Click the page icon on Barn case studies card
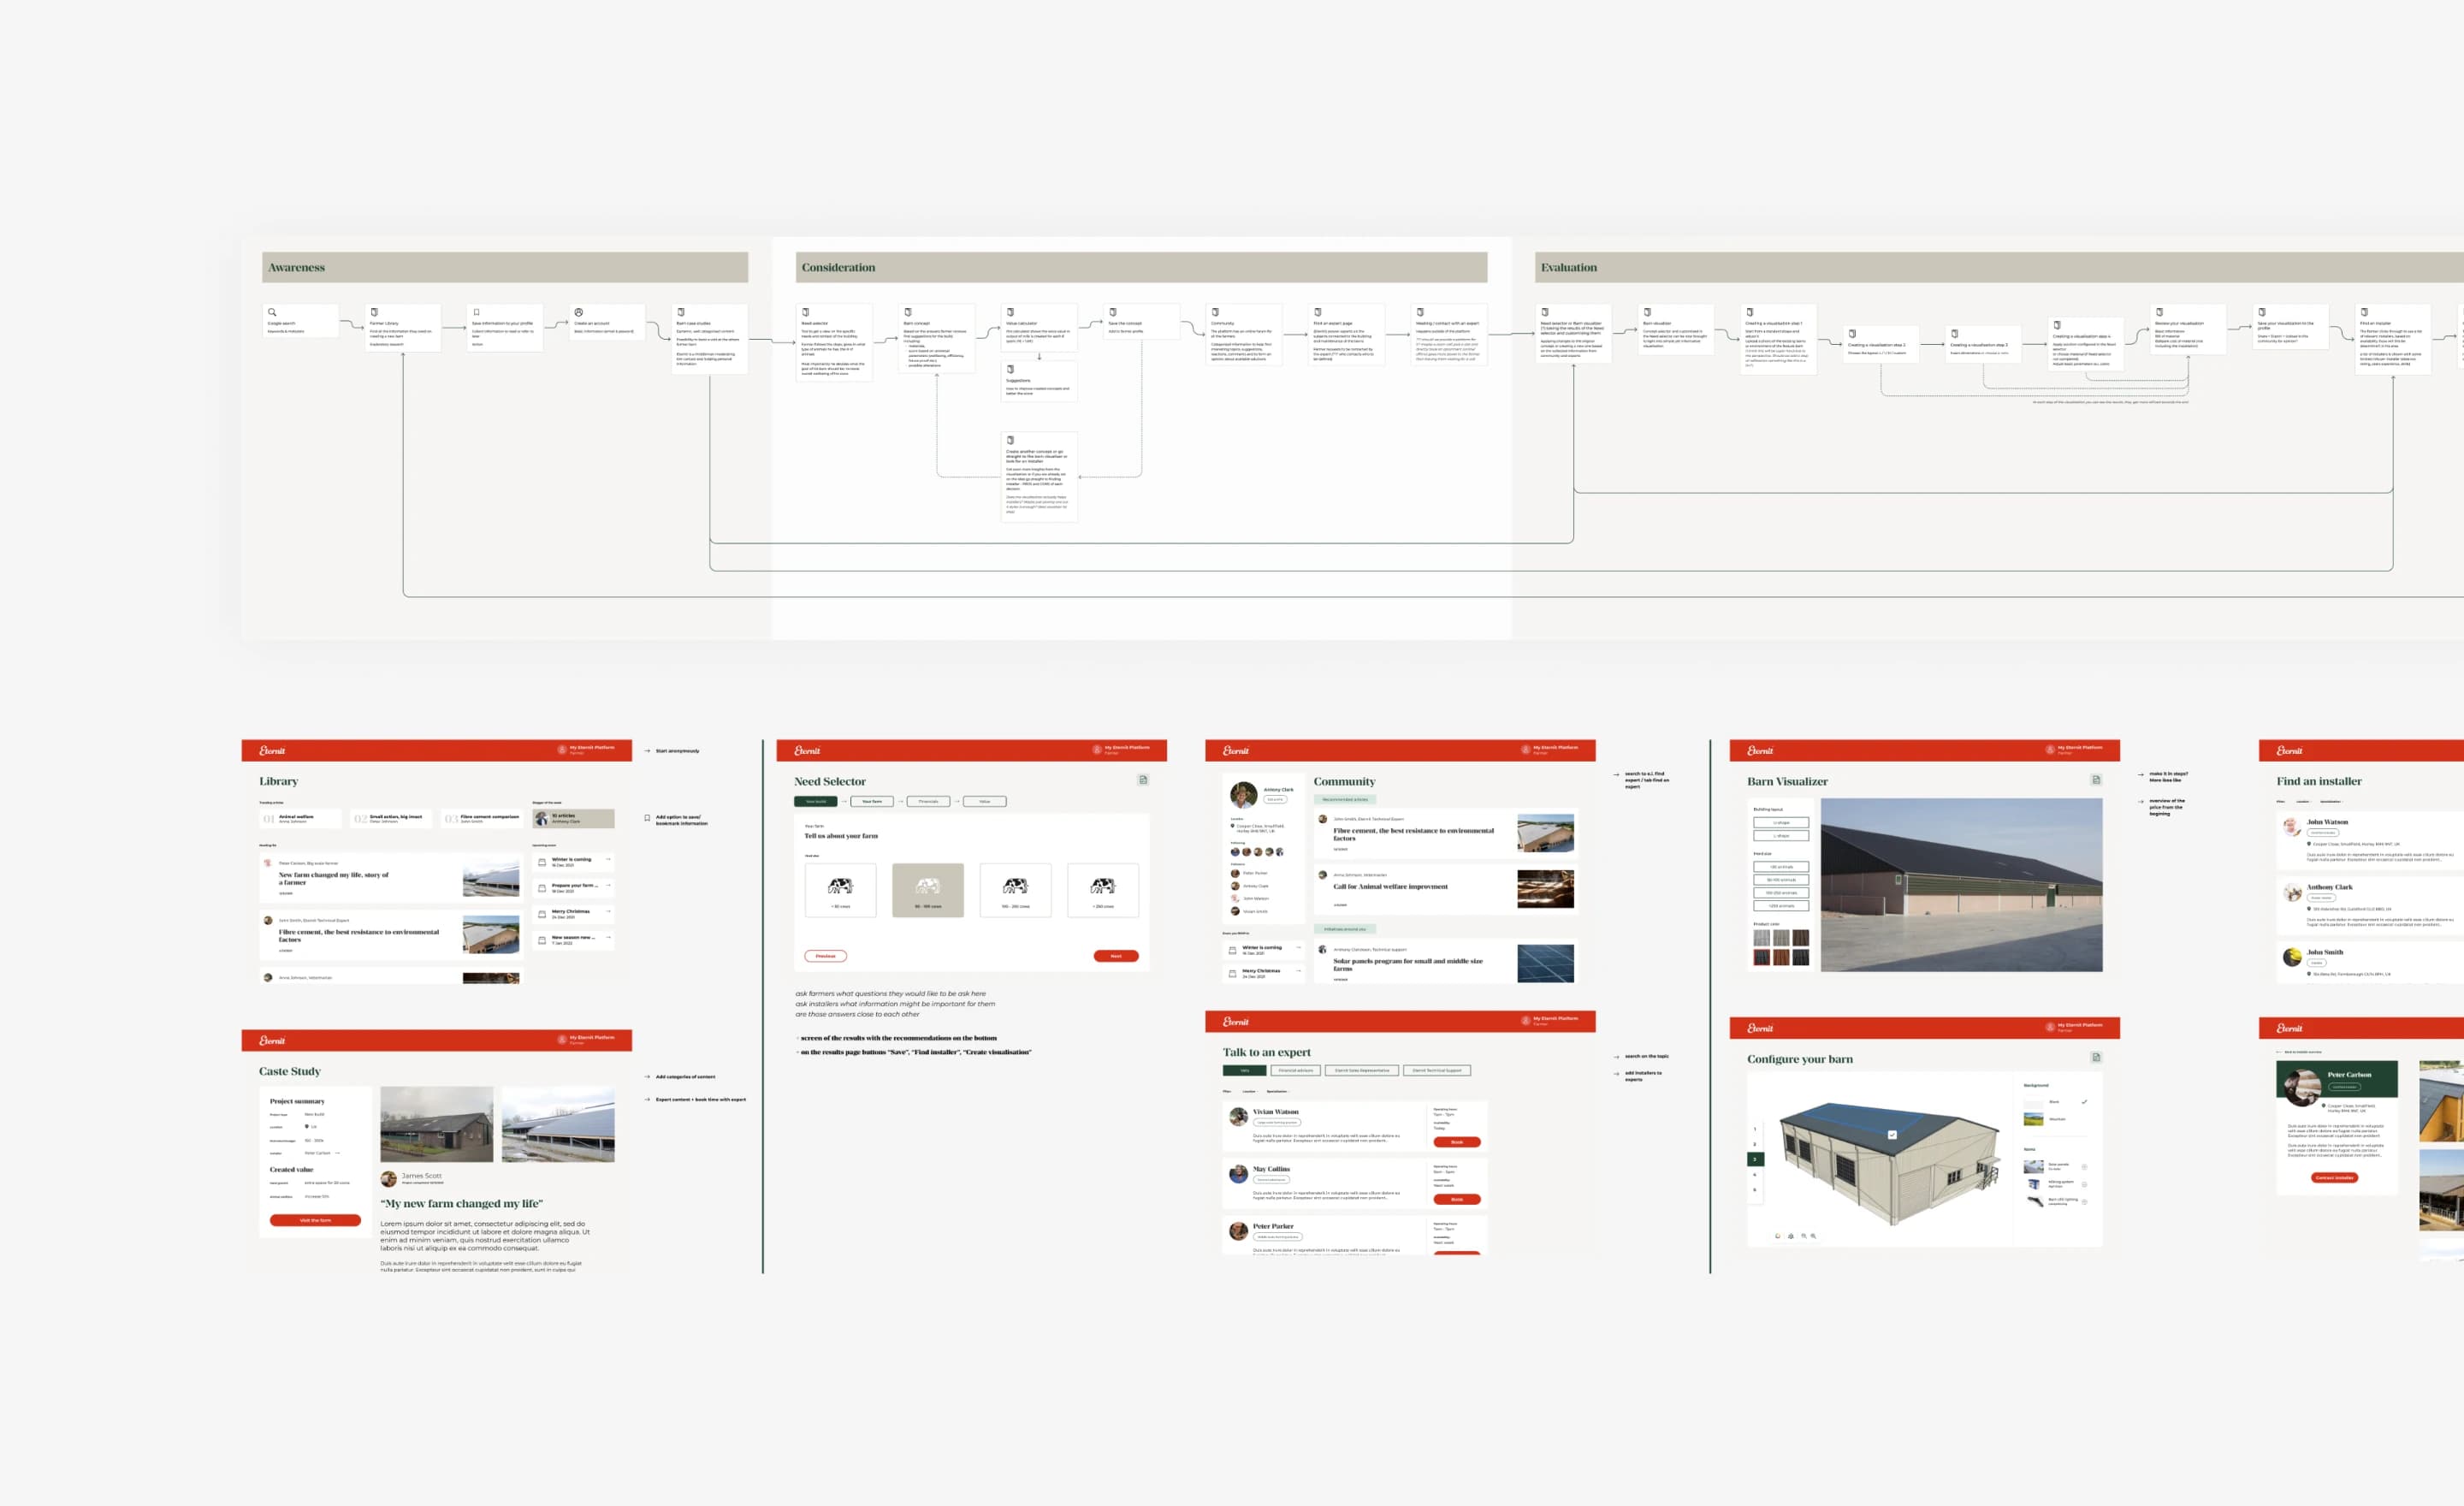 (681, 313)
